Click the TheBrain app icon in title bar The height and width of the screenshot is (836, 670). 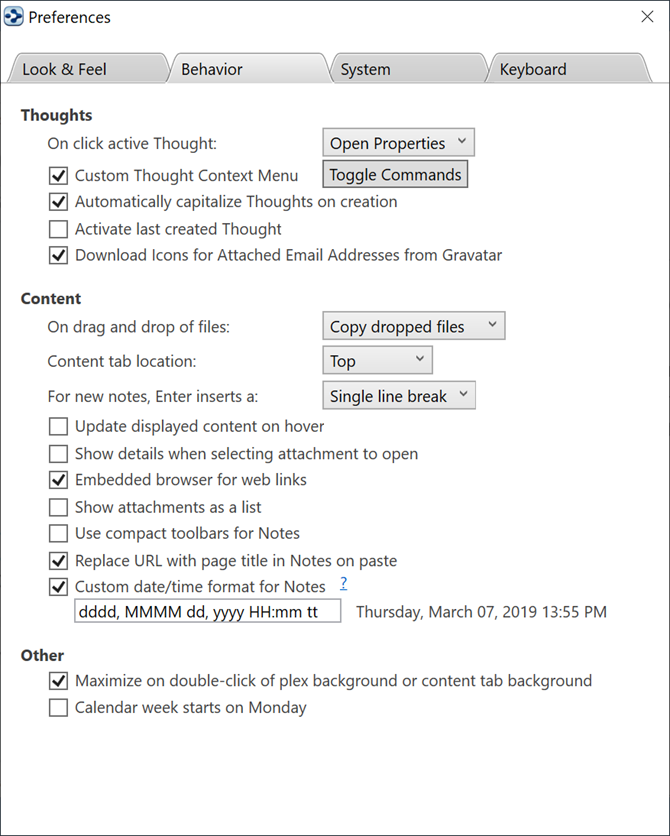pos(14,17)
